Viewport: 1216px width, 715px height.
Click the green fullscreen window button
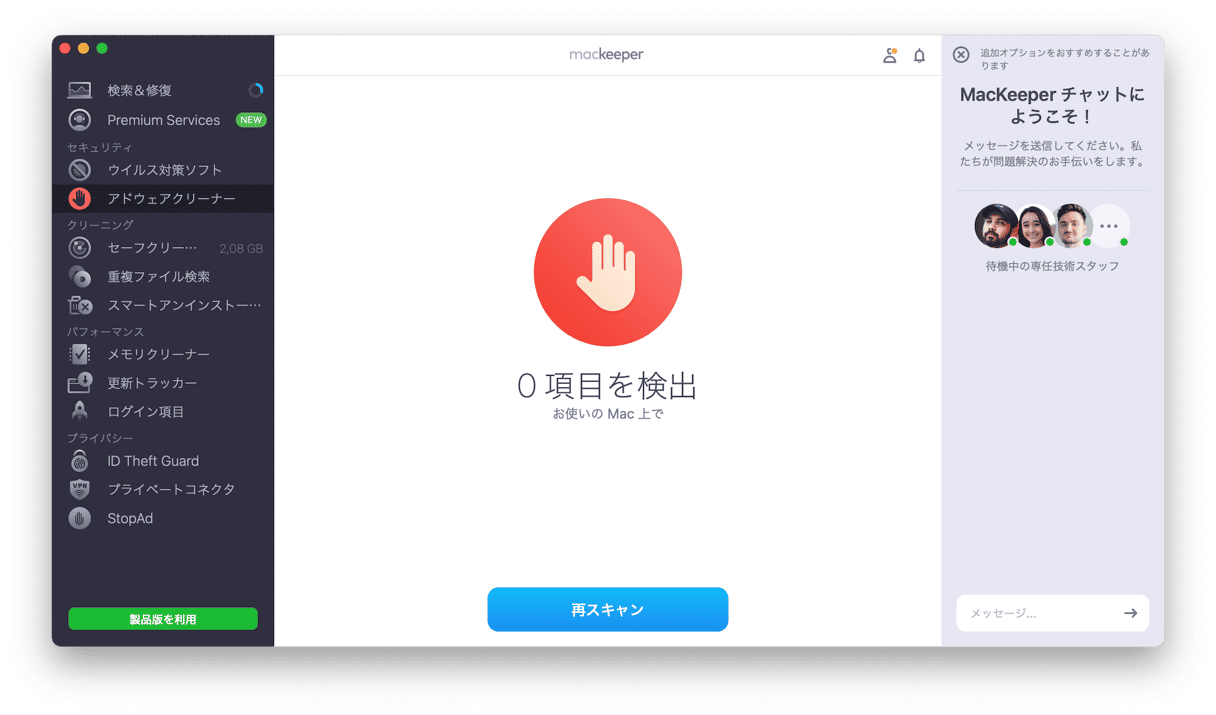coord(102,48)
